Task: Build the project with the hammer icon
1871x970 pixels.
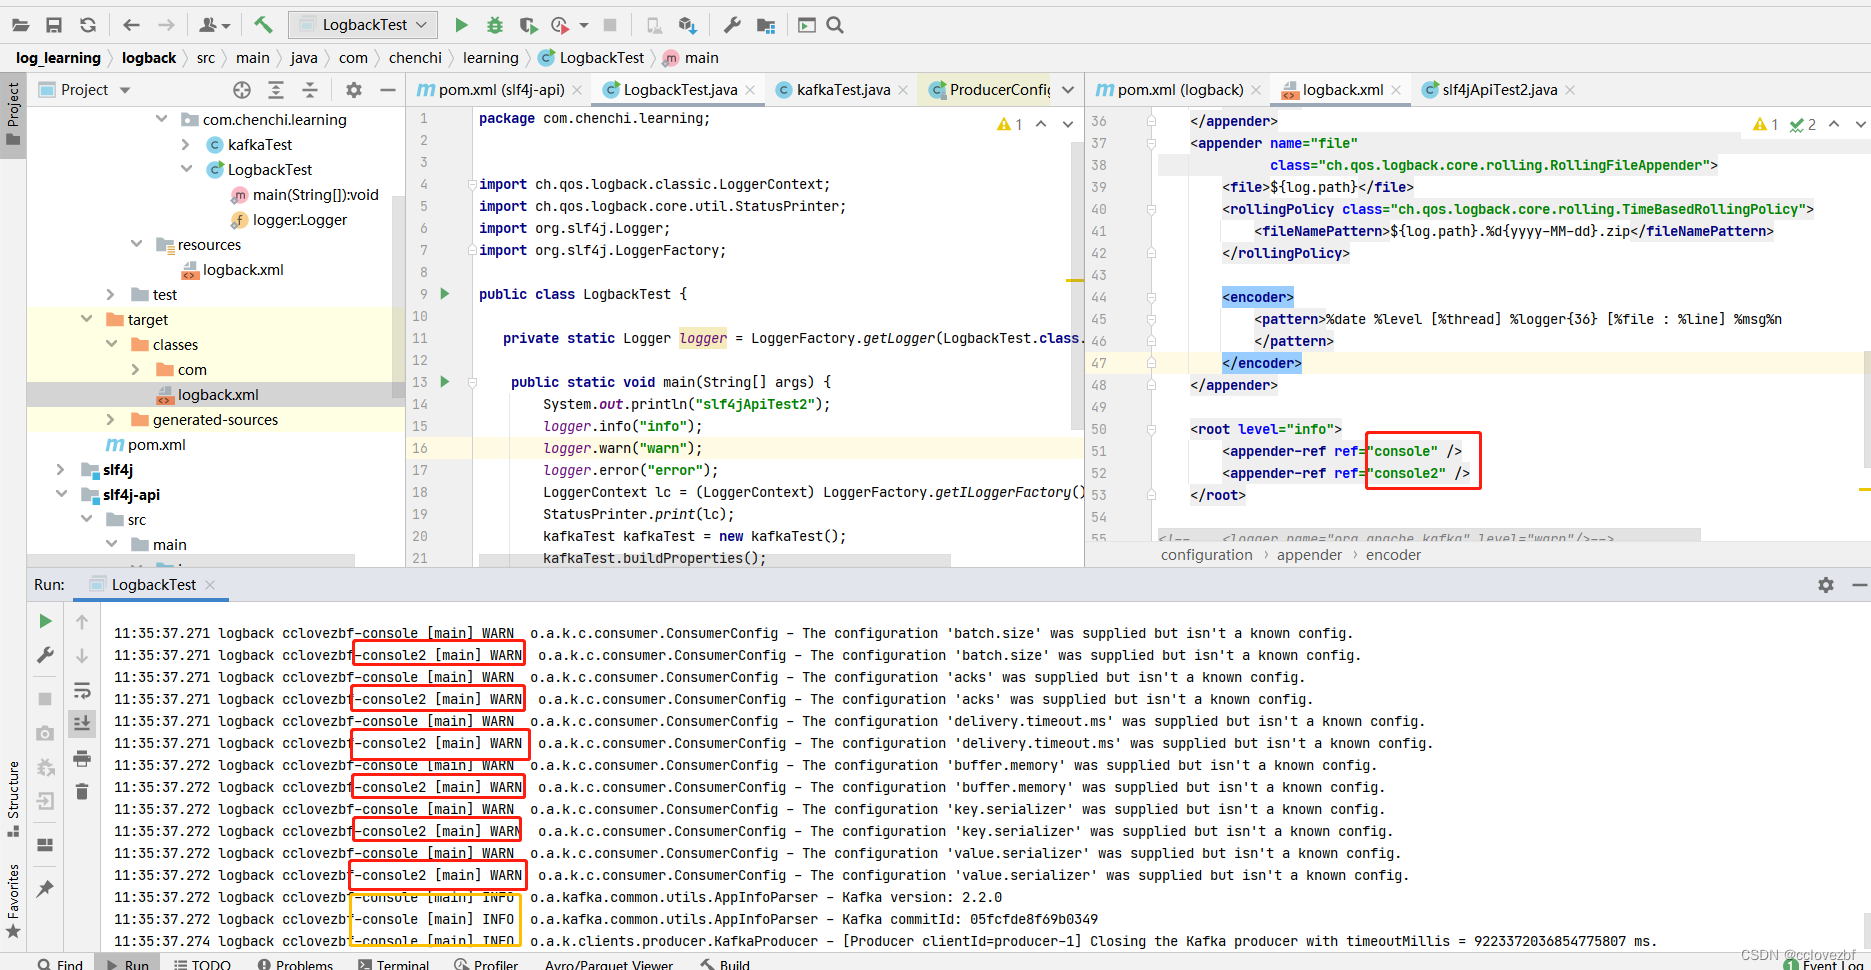Action: (x=263, y=25)
